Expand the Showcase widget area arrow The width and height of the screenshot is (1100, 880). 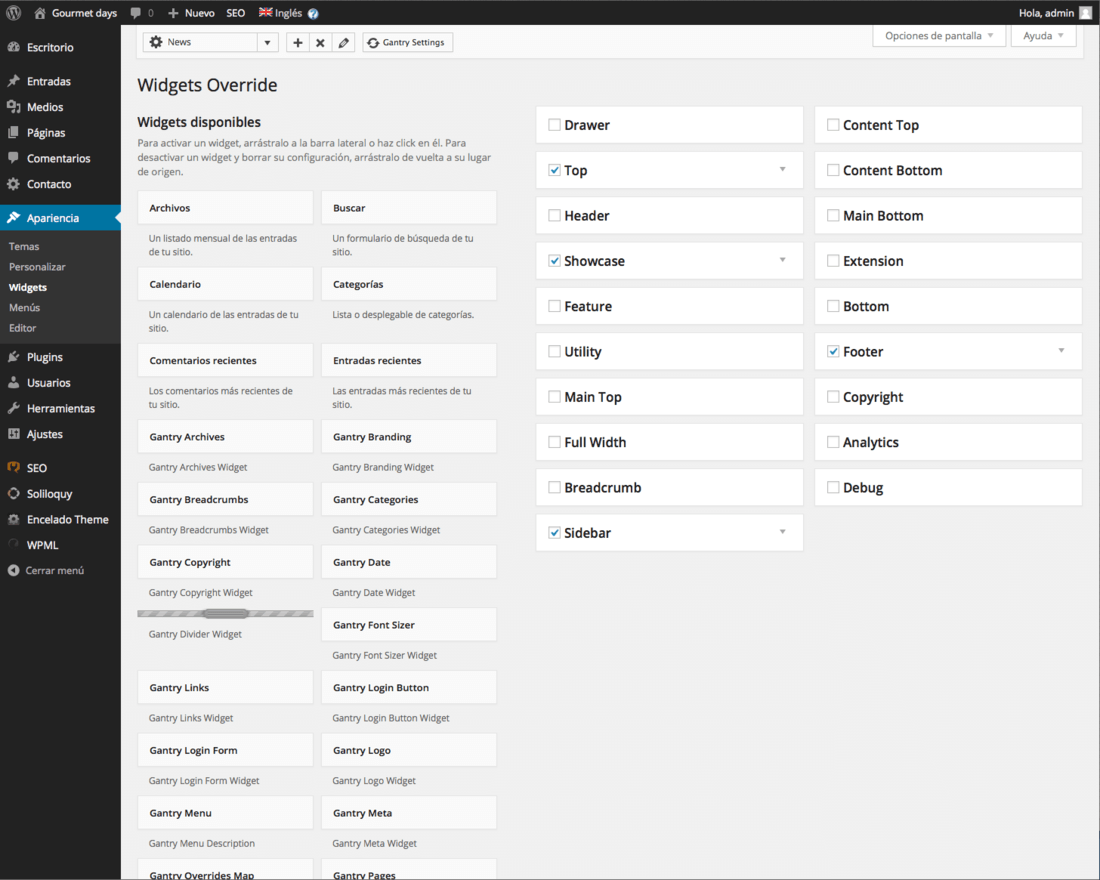[782, 260]
